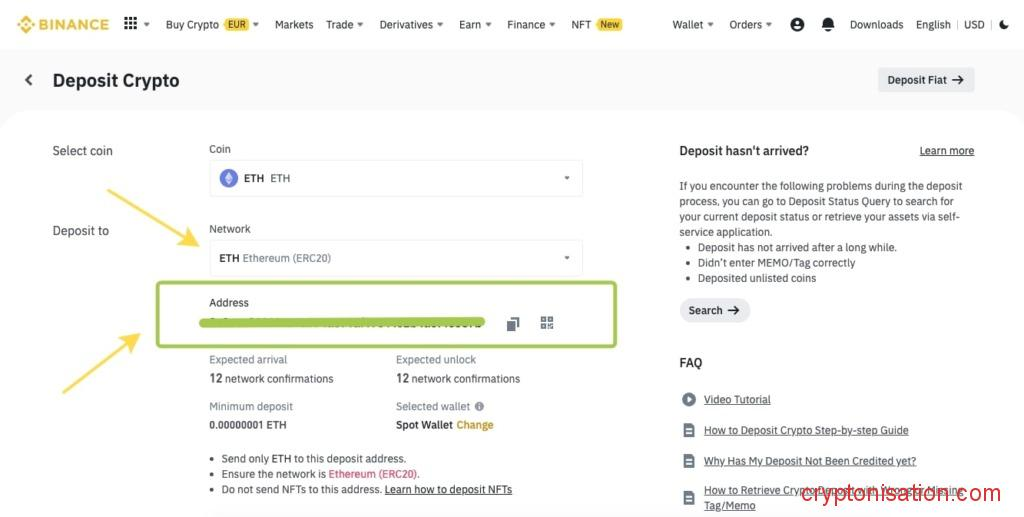Screen dimensions: 1024x517
Task: Click the Binance logo
Action: tap(63, 24)
